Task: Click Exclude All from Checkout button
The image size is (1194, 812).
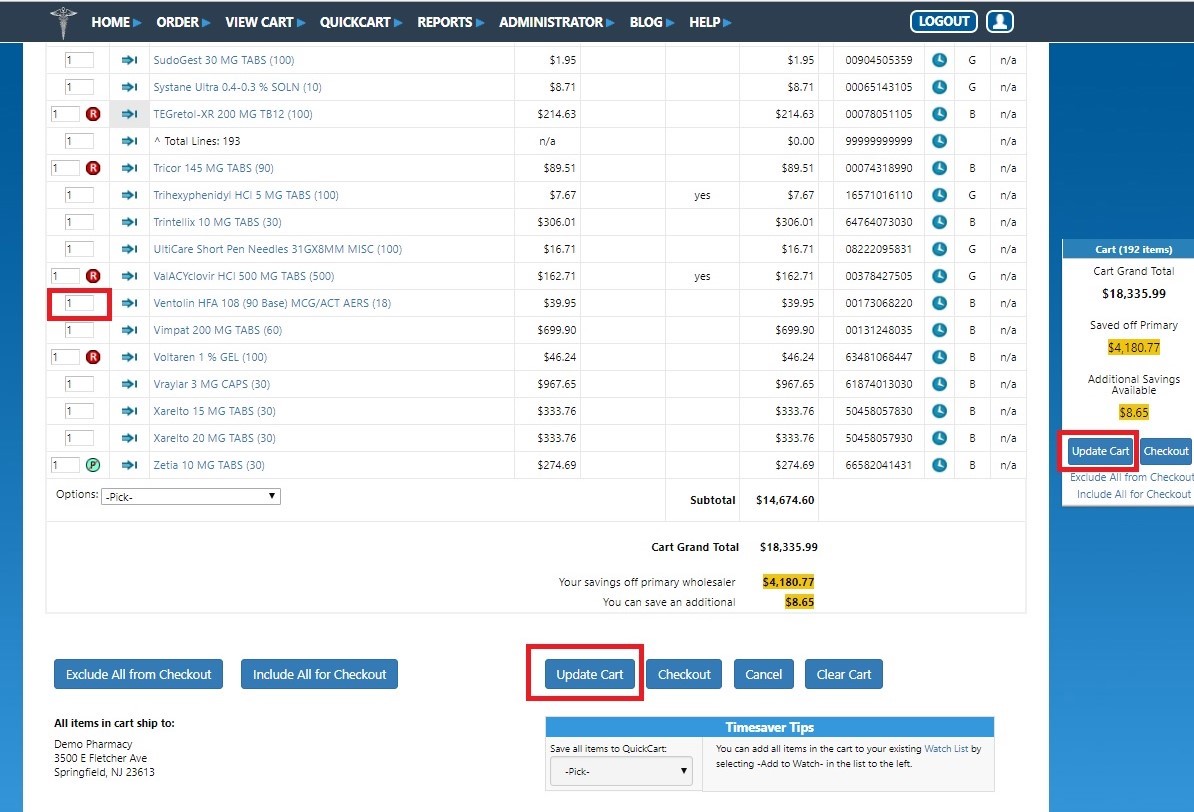Action: click(139, 674)
